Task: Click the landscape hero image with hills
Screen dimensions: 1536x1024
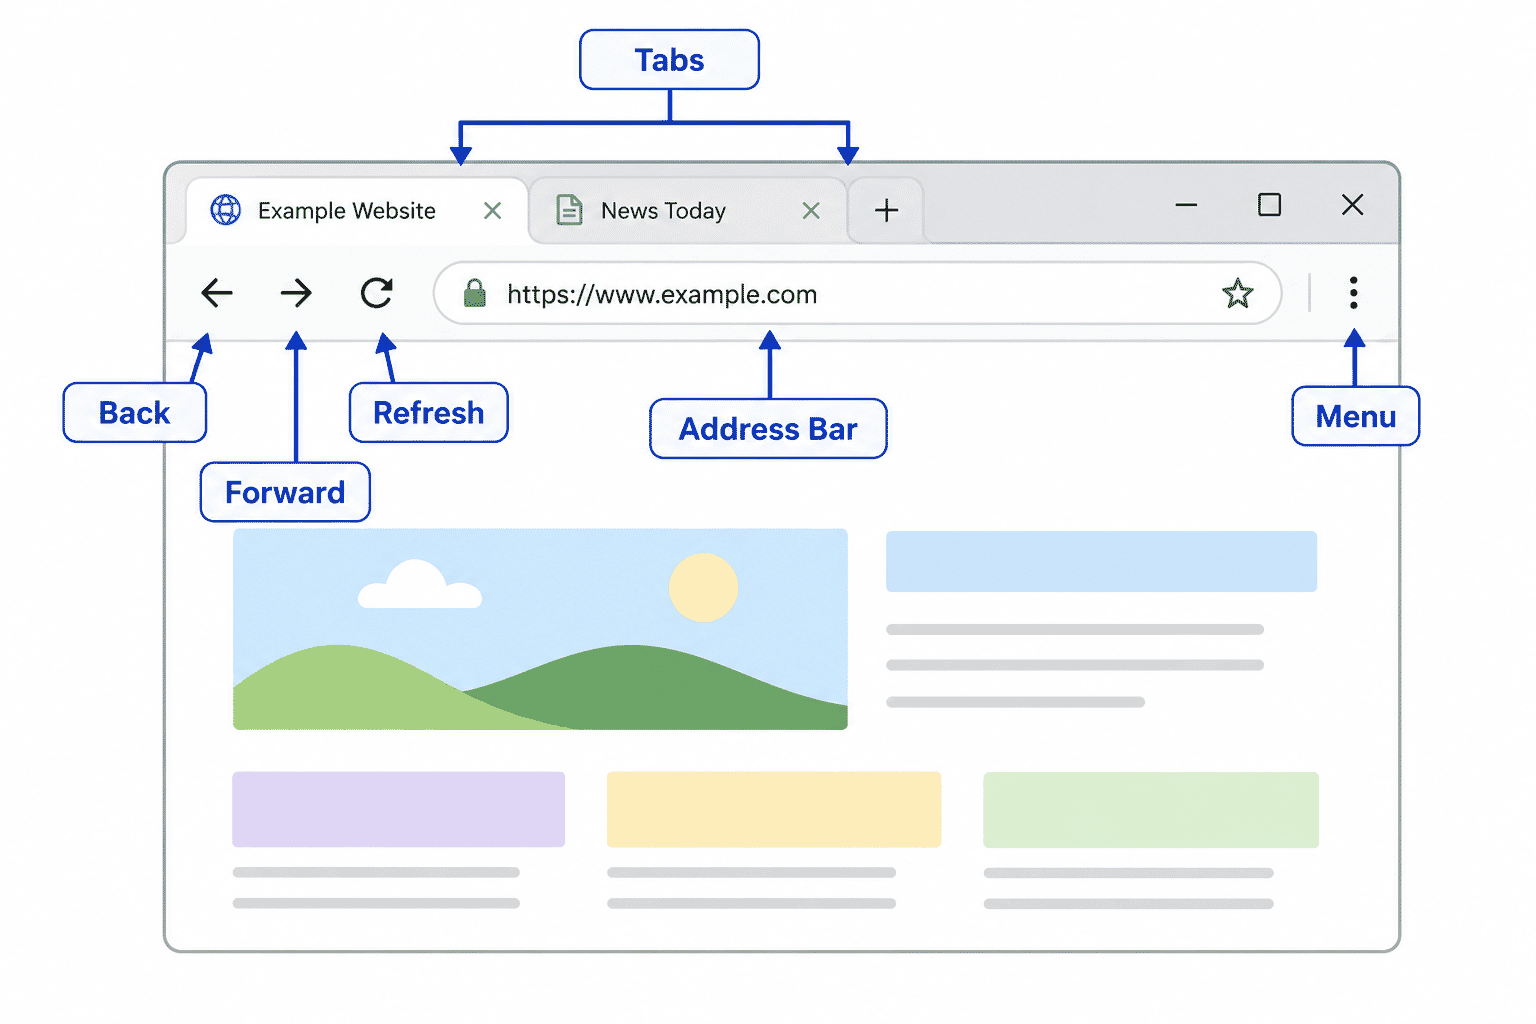Action: 540,629
